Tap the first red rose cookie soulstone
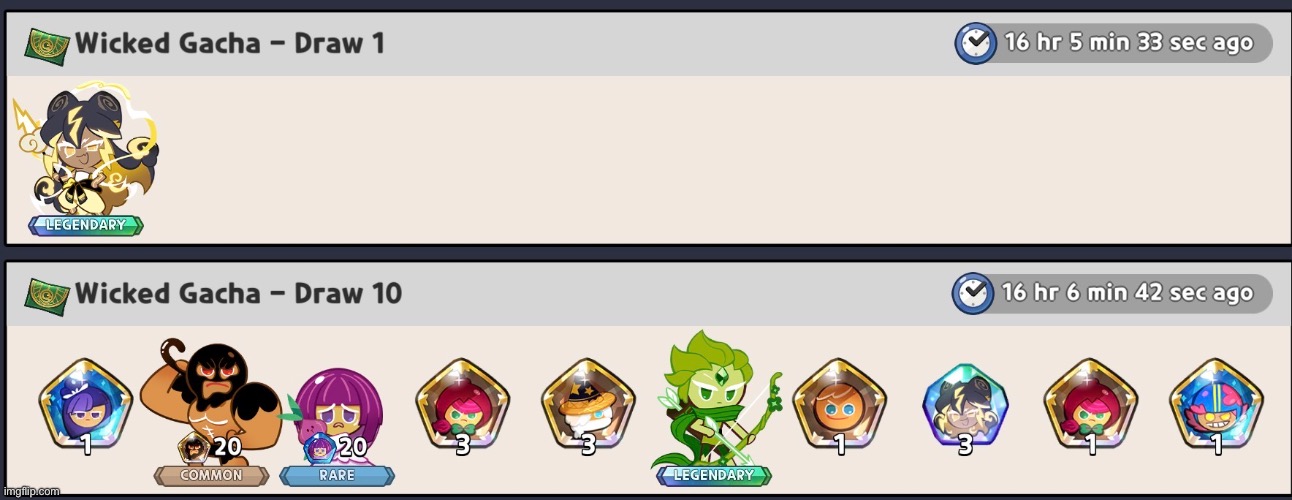Viewport: 1292px width, 500px height. click(463, 402)
